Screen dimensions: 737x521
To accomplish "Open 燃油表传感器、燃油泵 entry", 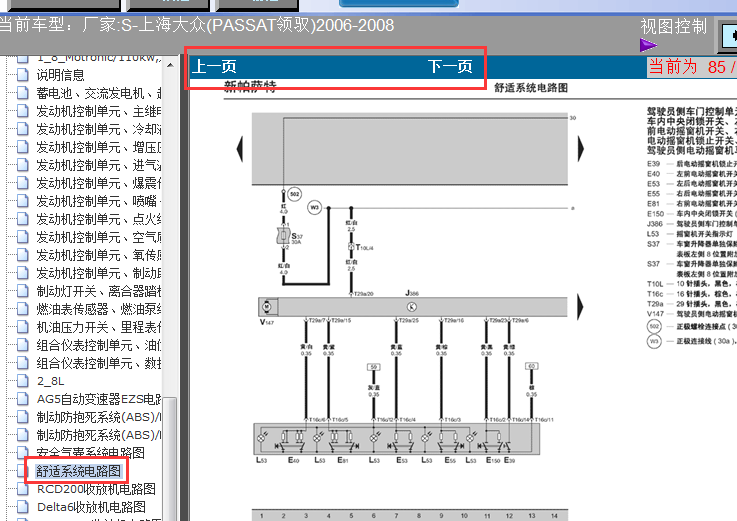I will tap(99, 309).
